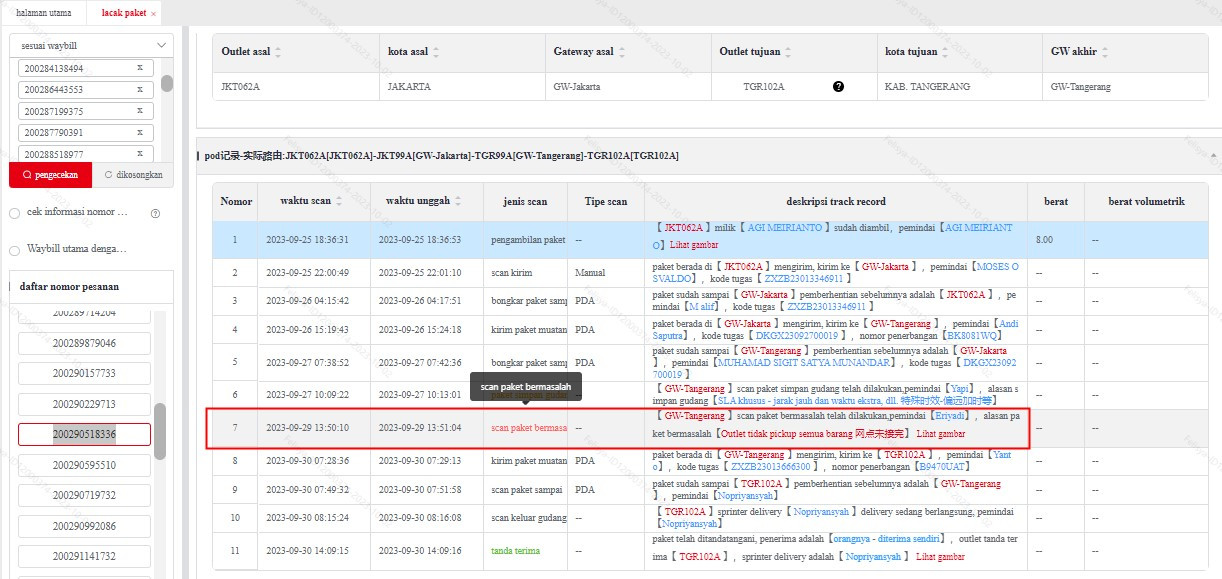Image resolution: width=1222 pixels, height=579 pixels.
Task: Open the sesuai waybill dropdown
Action: click(91, 46)
